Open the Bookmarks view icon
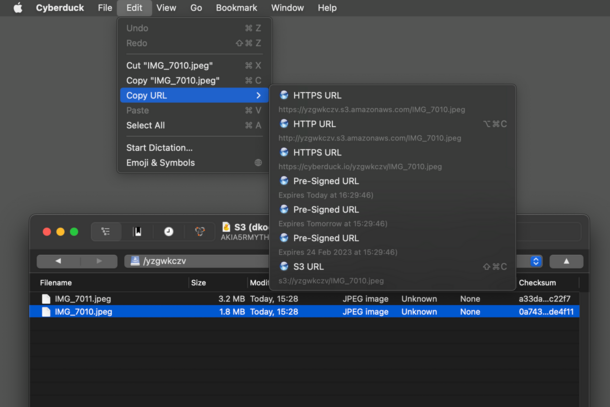Screen dimensions: 610x407 click(x=137, y=231)
